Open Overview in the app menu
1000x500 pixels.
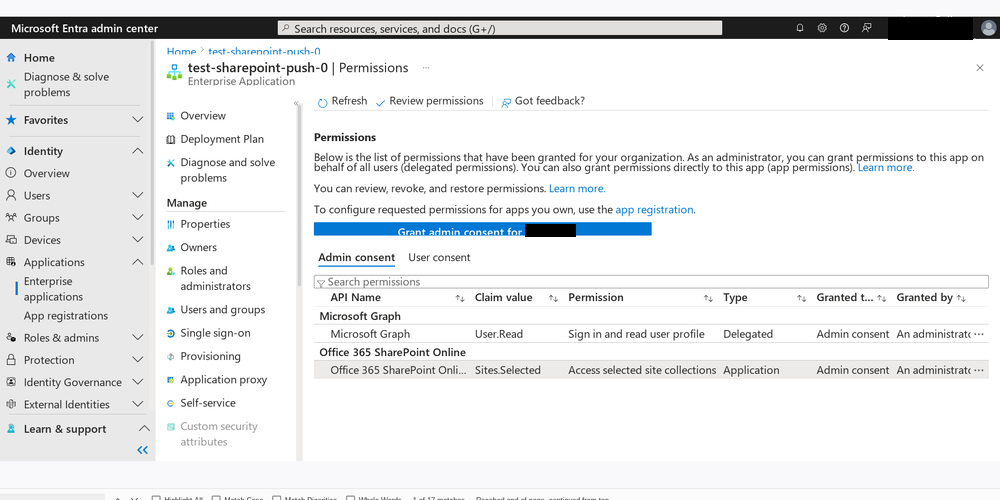click(203, 115)
